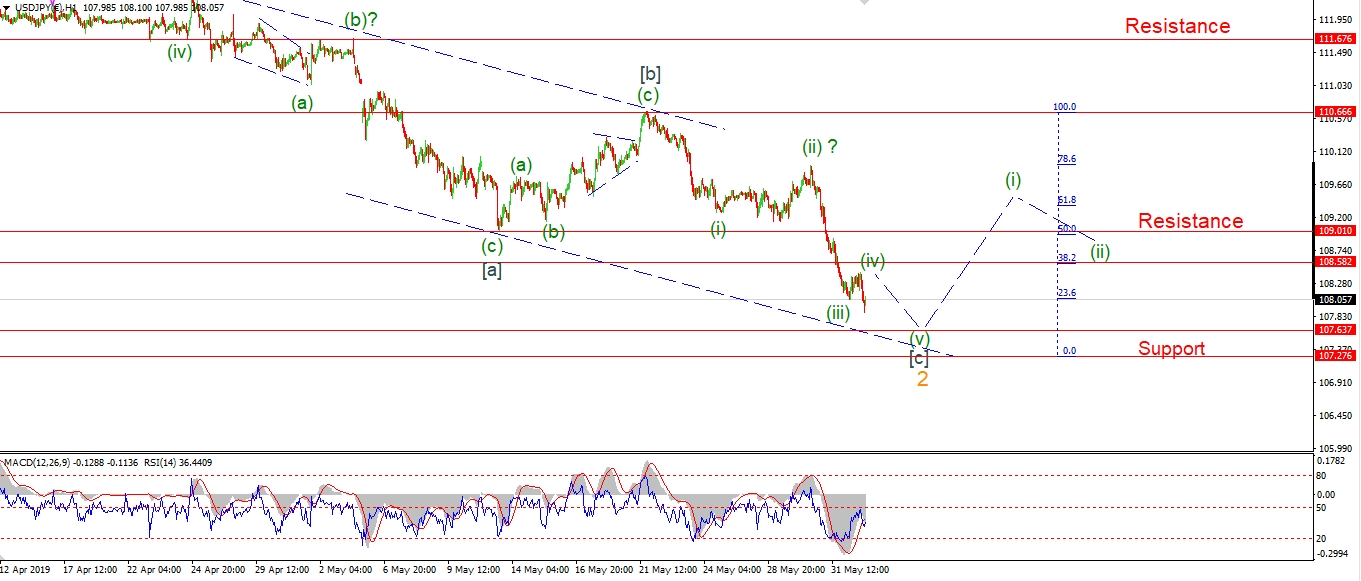Click the current price 108.057 label

pos(1337,299)
